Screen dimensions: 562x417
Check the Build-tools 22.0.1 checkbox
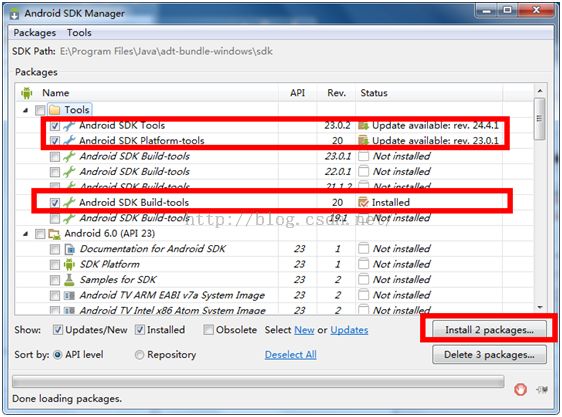pos(55,172)
